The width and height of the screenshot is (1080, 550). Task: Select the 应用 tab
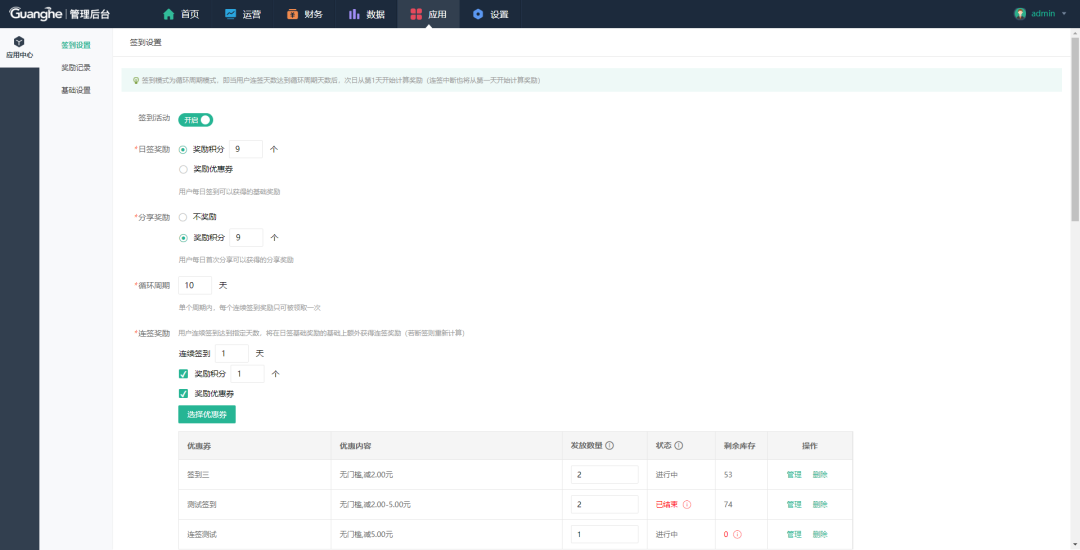428,14
